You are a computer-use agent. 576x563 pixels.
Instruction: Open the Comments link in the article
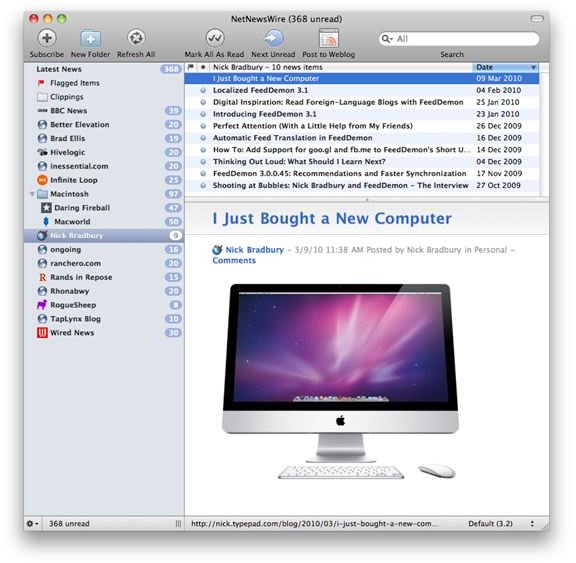point(234,260)
